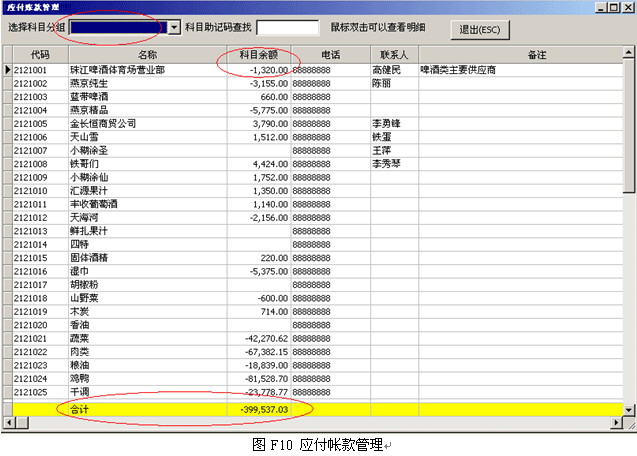
Task: Focus the 科目助记码查找 input box
Action: [x=287, y=28]
